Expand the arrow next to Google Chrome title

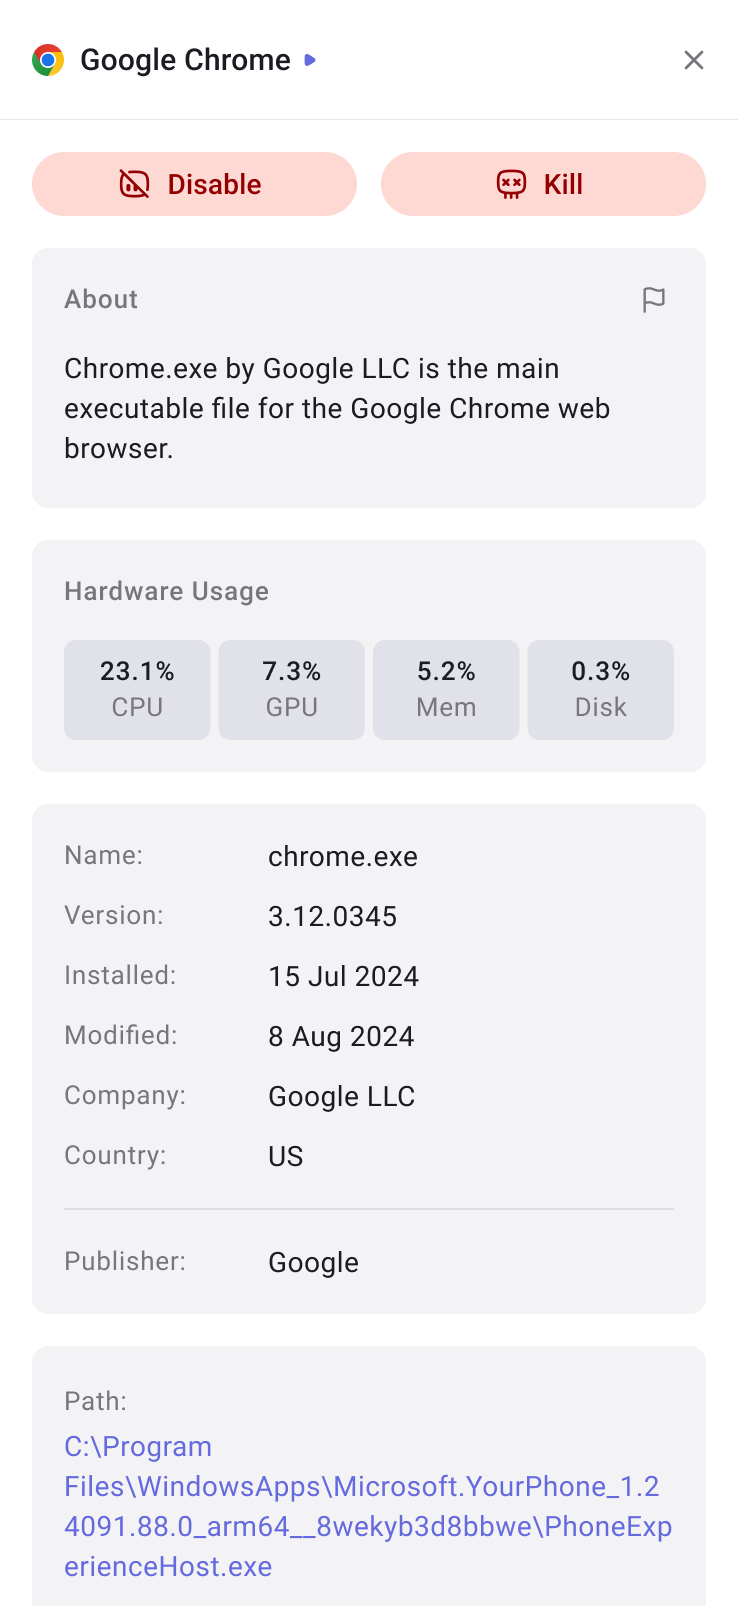point(310,60)
